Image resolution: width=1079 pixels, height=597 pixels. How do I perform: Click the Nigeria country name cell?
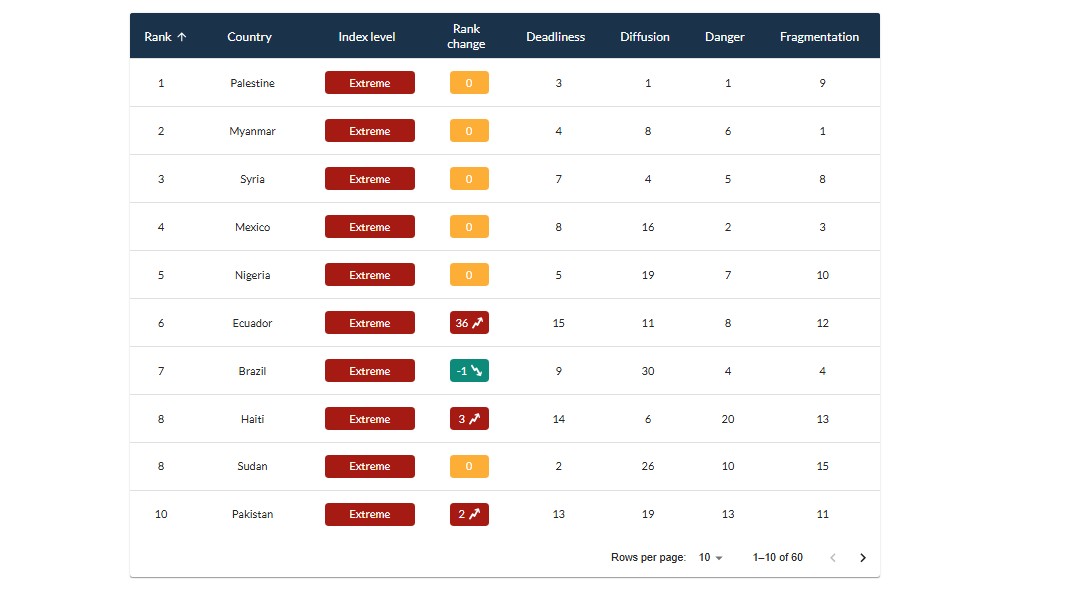(252, 275)
